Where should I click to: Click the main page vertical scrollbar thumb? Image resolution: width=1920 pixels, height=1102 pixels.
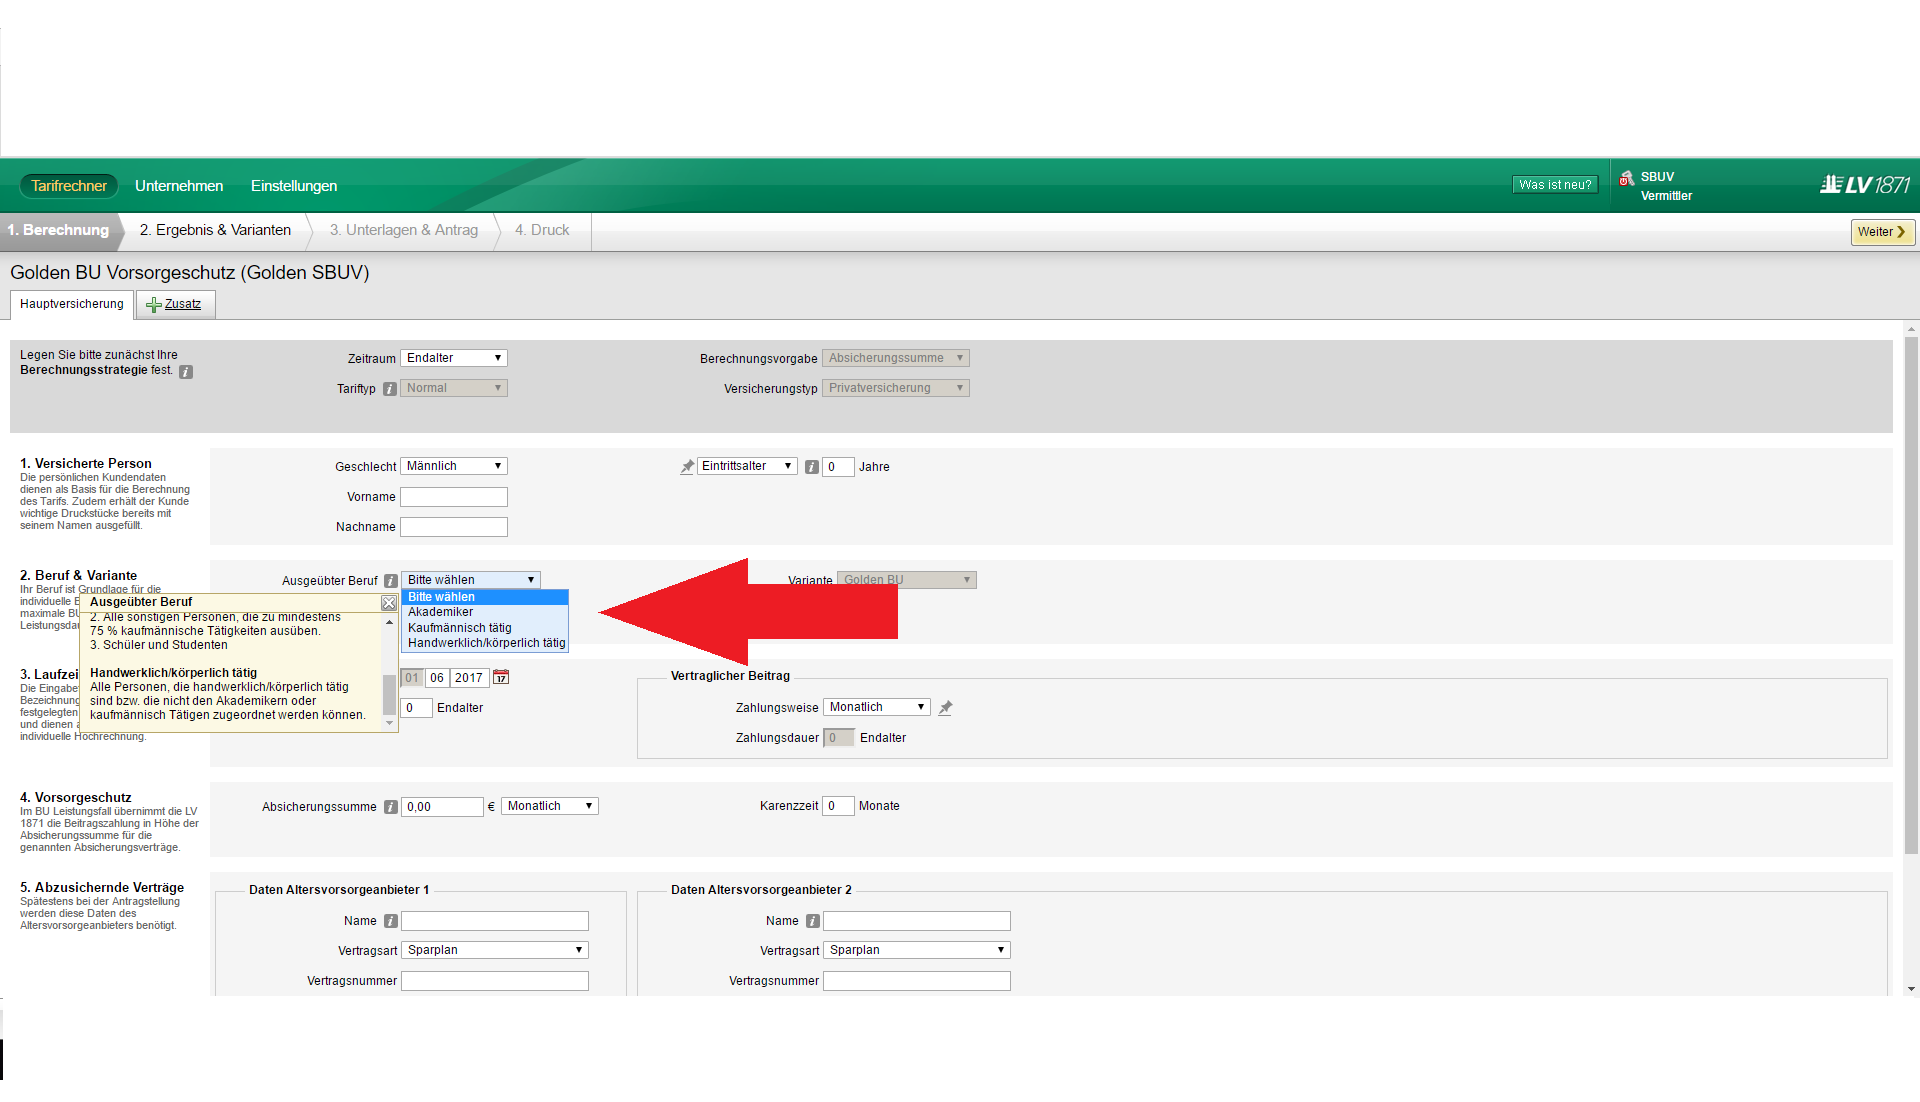click(x=1911, y=596)
